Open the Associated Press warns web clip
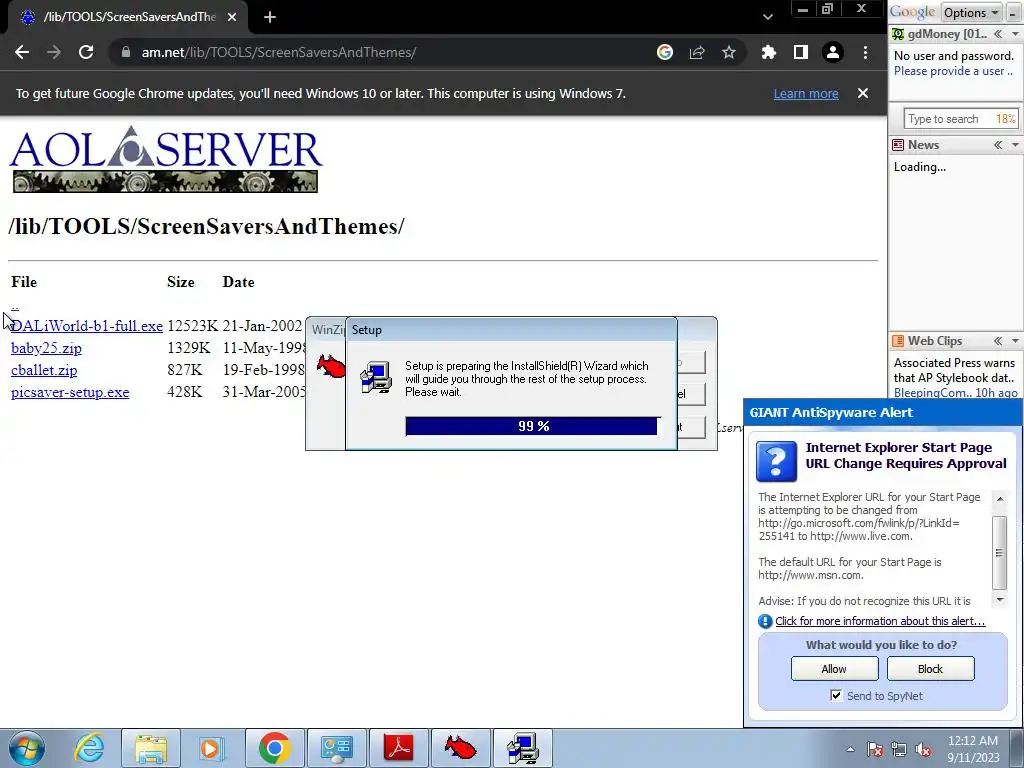Viewport: 1024px width, 768px height. [954, 370]
